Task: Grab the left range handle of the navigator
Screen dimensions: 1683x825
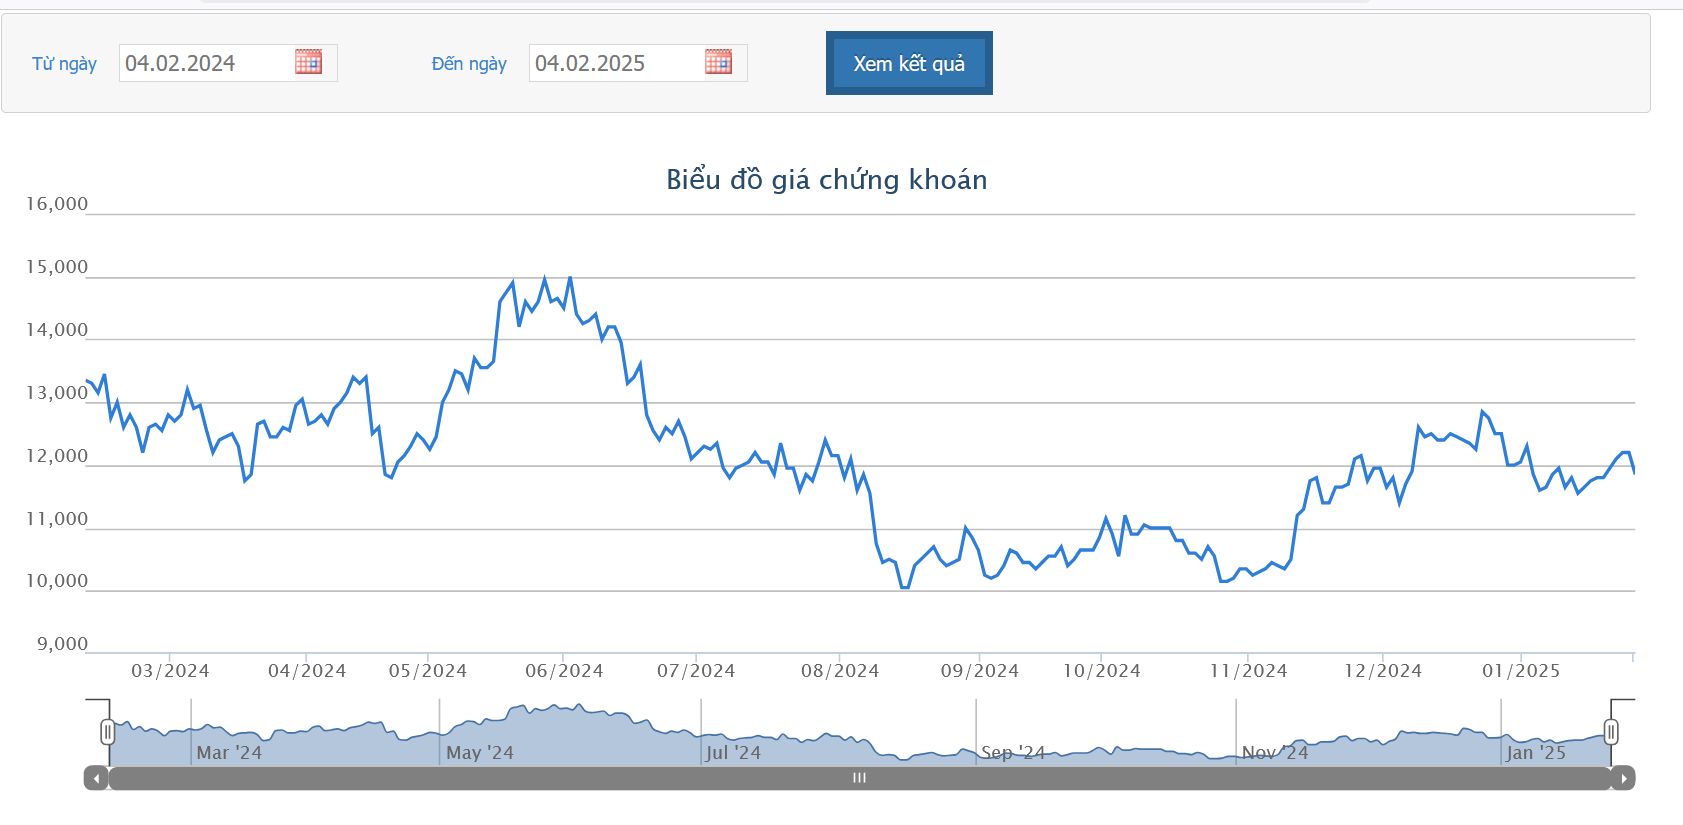Action: point(108,732)
